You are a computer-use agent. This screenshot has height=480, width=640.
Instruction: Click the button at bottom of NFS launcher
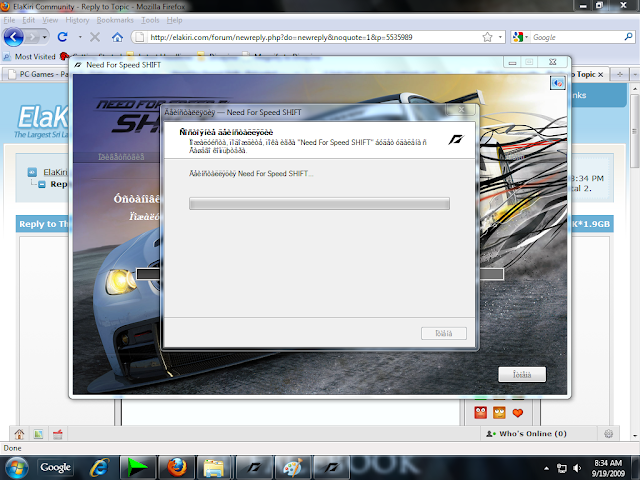coord(522,374)
